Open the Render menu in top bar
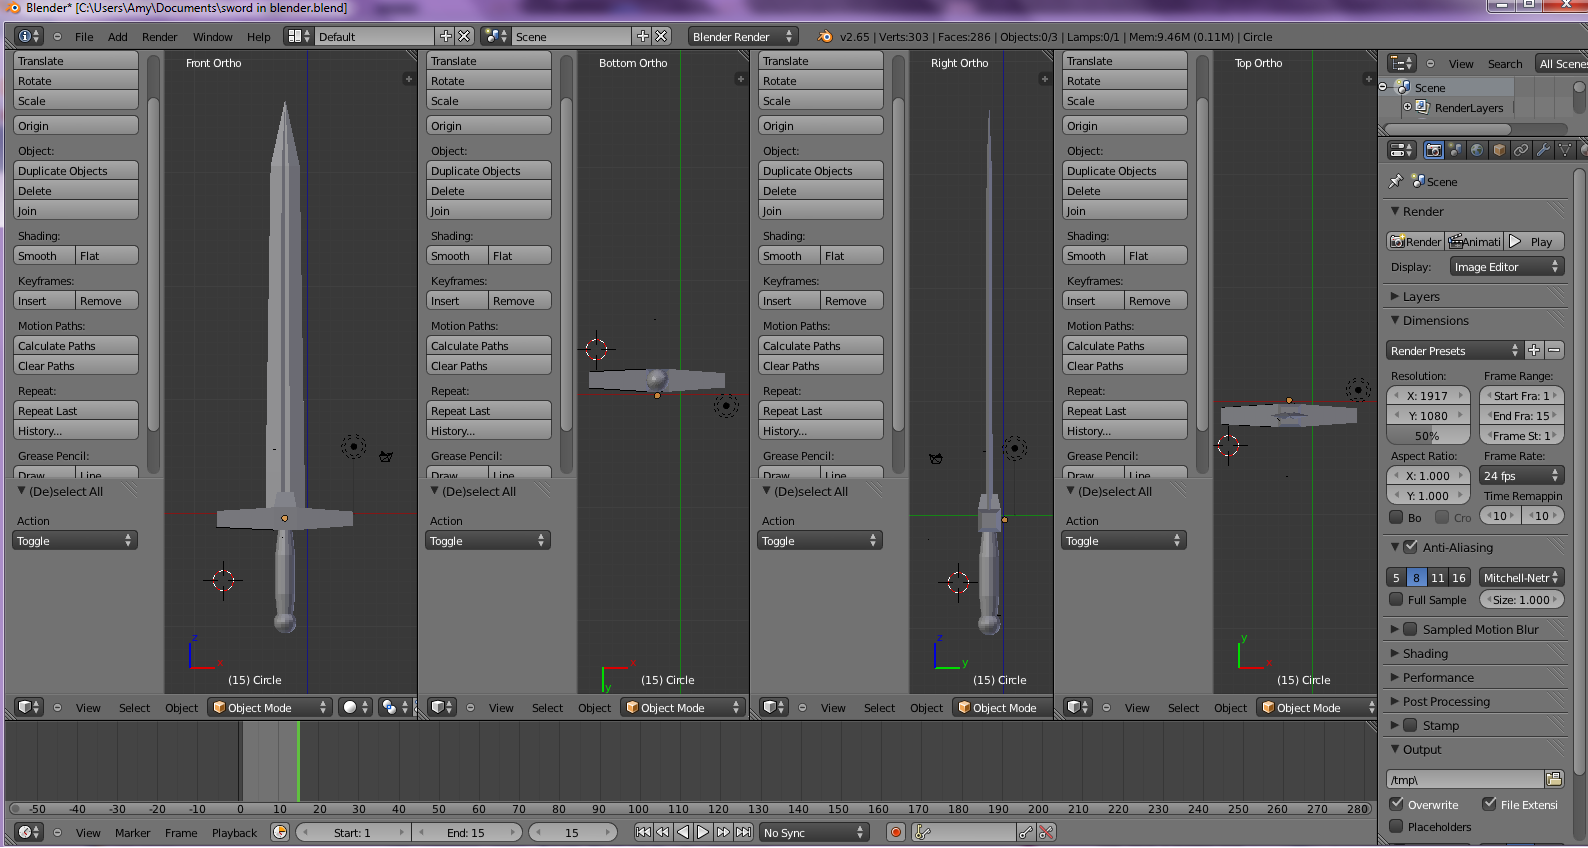1588x848 pixels. [x=159, y=37]
